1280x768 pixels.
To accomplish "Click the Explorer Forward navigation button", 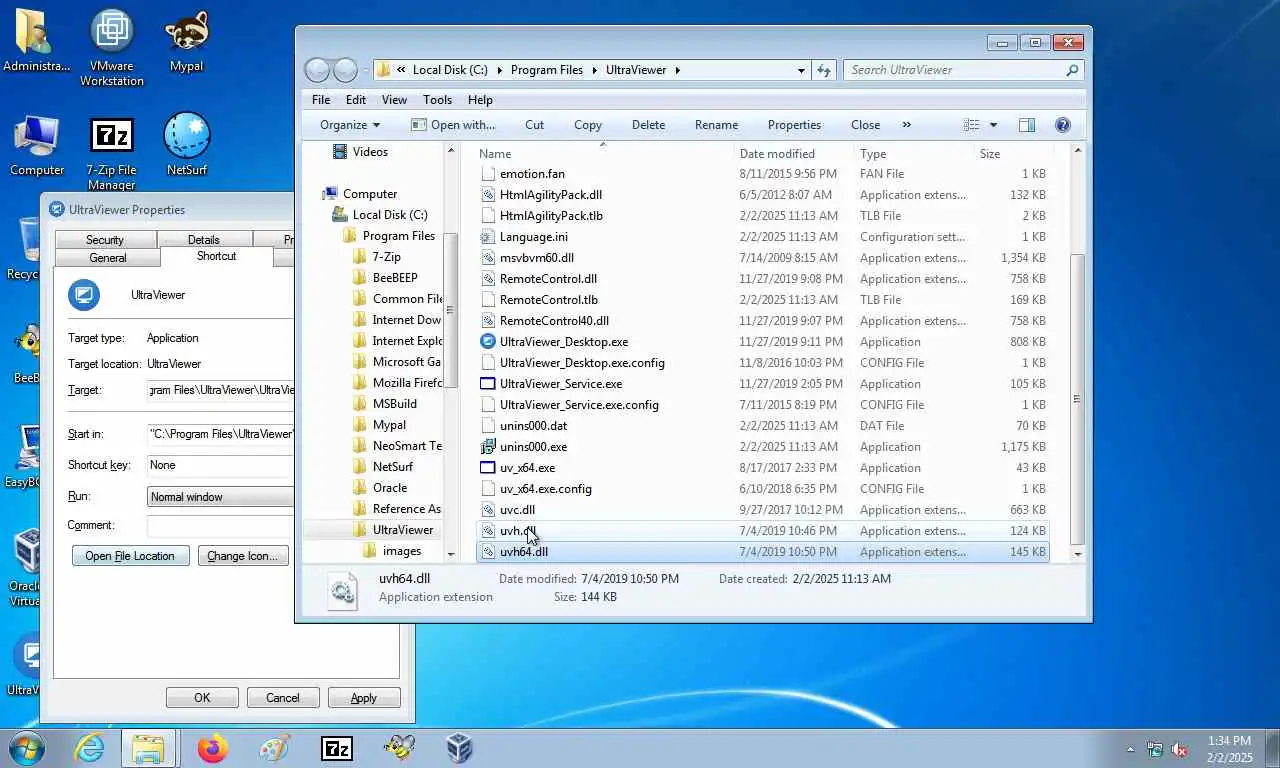I will 345,70.
